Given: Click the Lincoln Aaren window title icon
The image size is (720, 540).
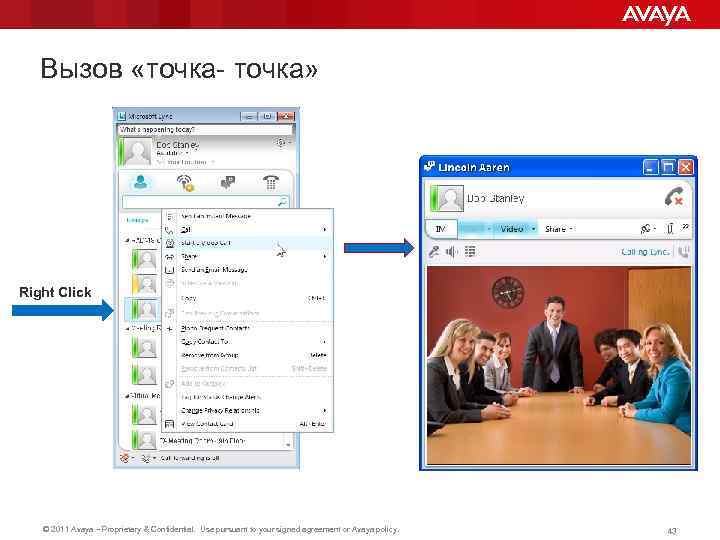Looking at the screenshot, I should tap(429, 167).
